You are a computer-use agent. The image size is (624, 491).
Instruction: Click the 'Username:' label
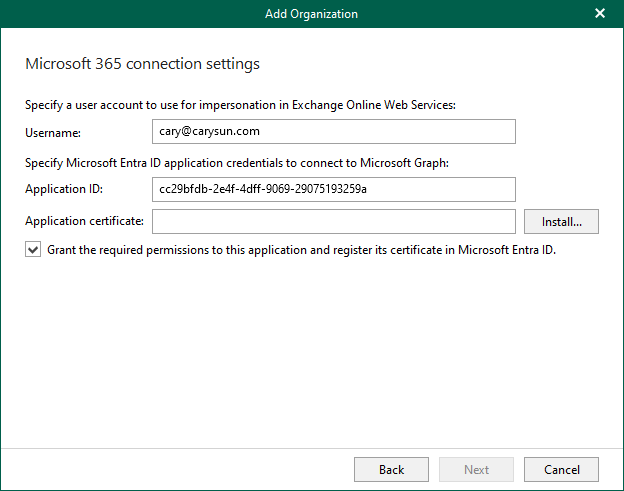pos(53,132)
